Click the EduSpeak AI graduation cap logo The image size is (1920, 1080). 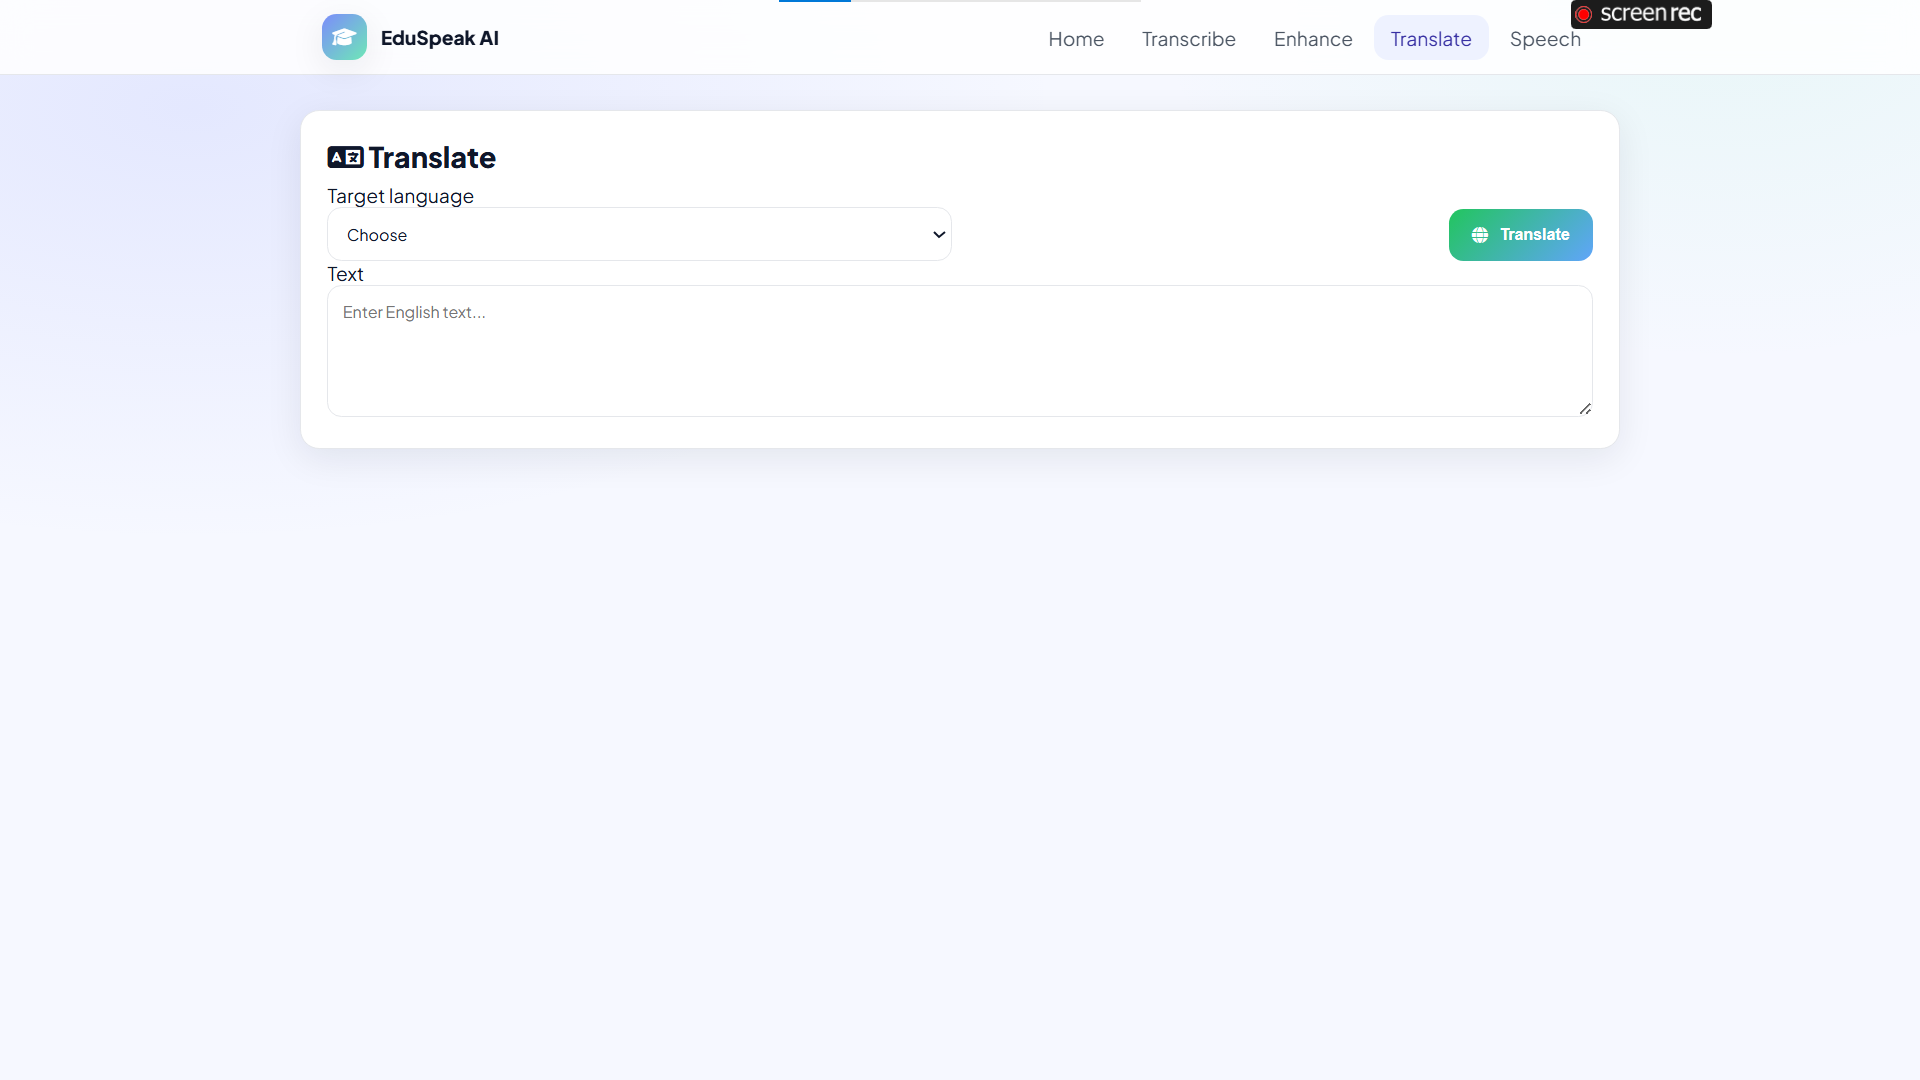[x=344, y=37]
